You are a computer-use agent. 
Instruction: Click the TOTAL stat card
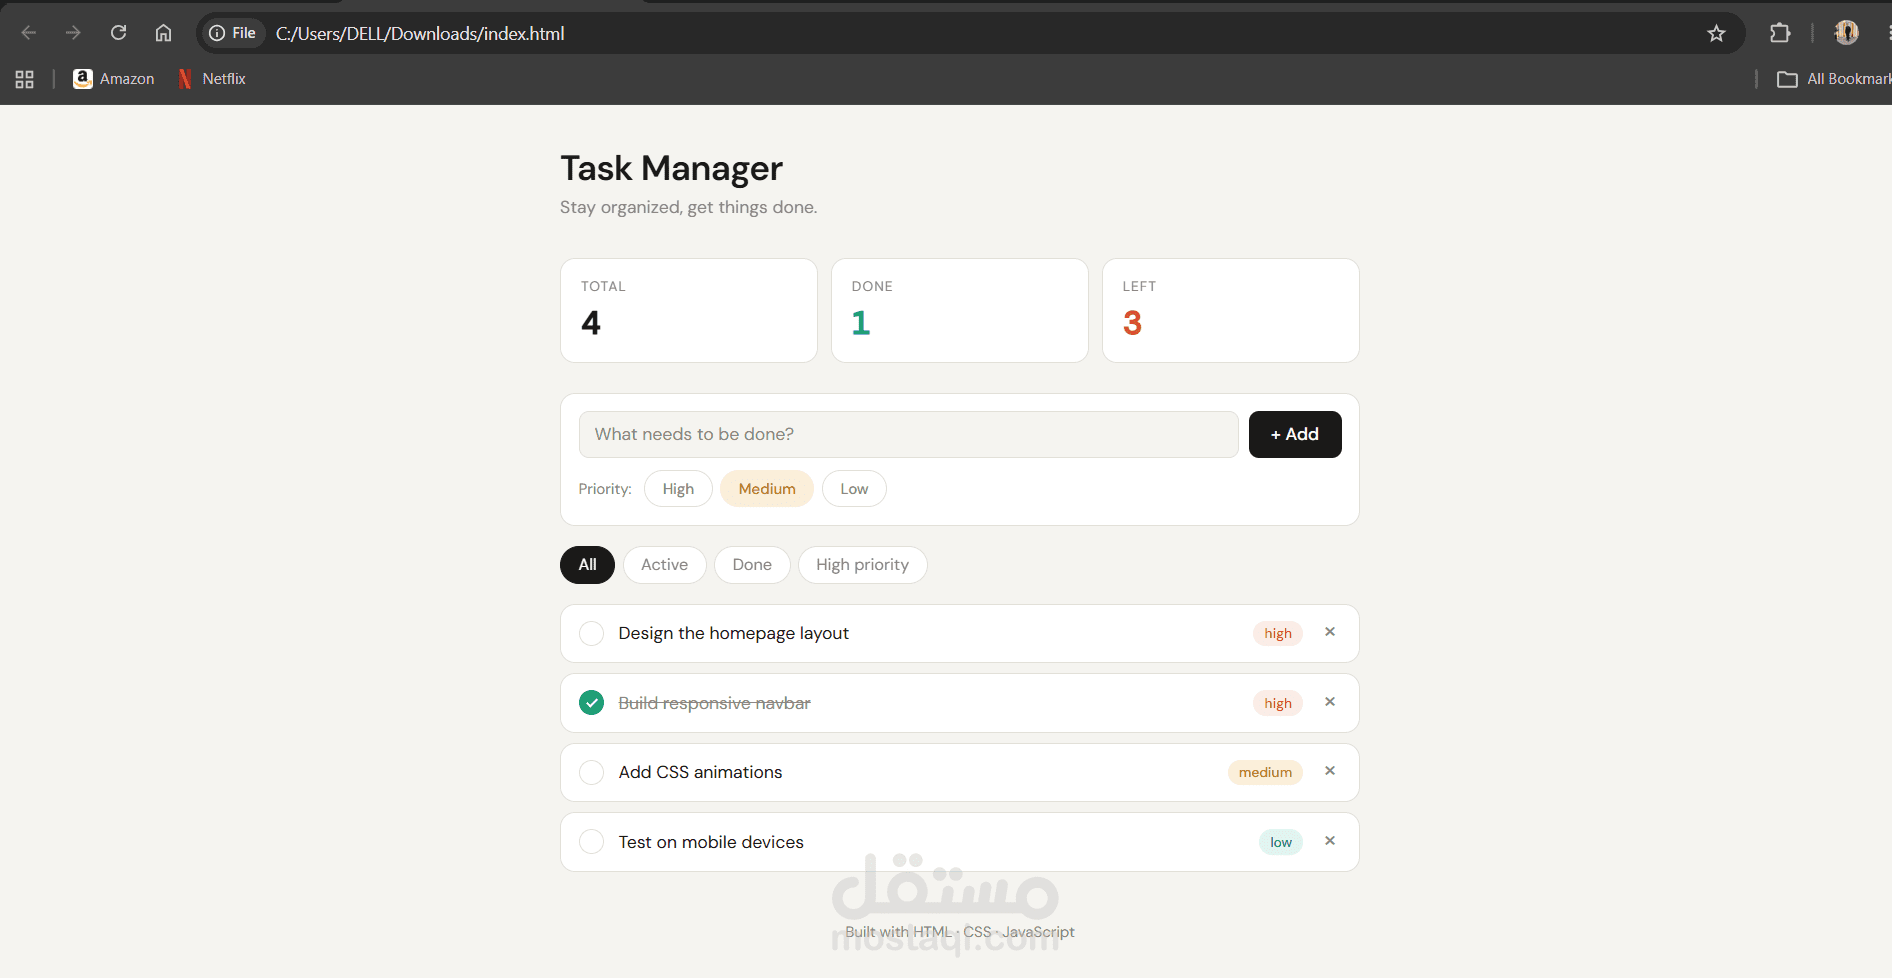coord(689,311)
